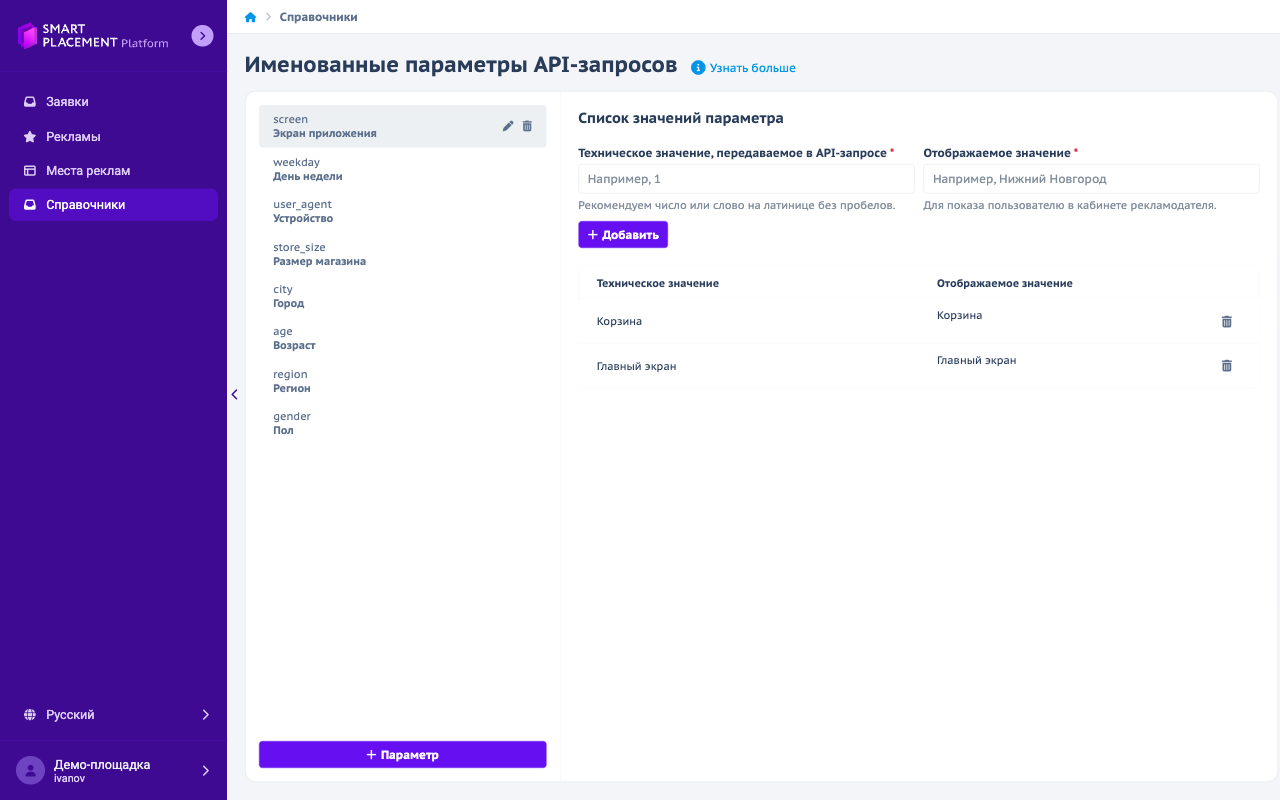This screenshot has height=800, width=1280.
Task: Click the info icon beside Узнать больше
Action: (x=698, y=68)
